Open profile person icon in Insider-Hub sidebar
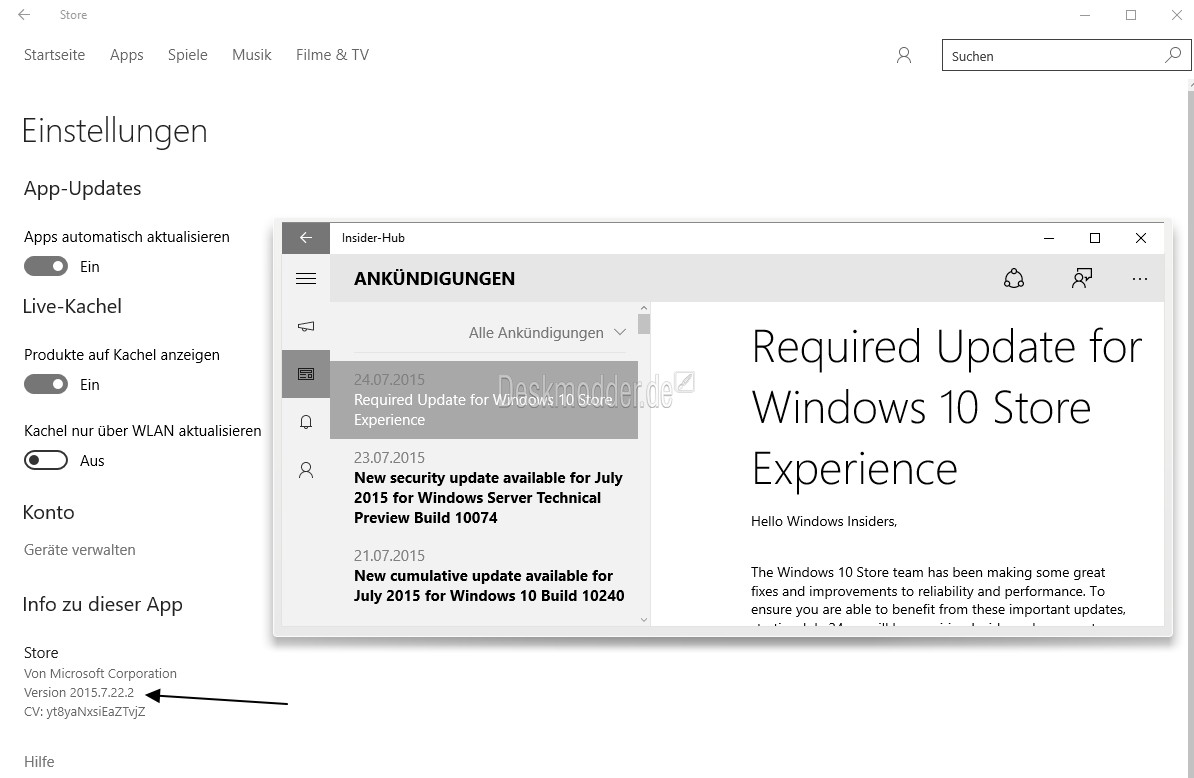The image size is (1194, 778). [x=305, y=470]
